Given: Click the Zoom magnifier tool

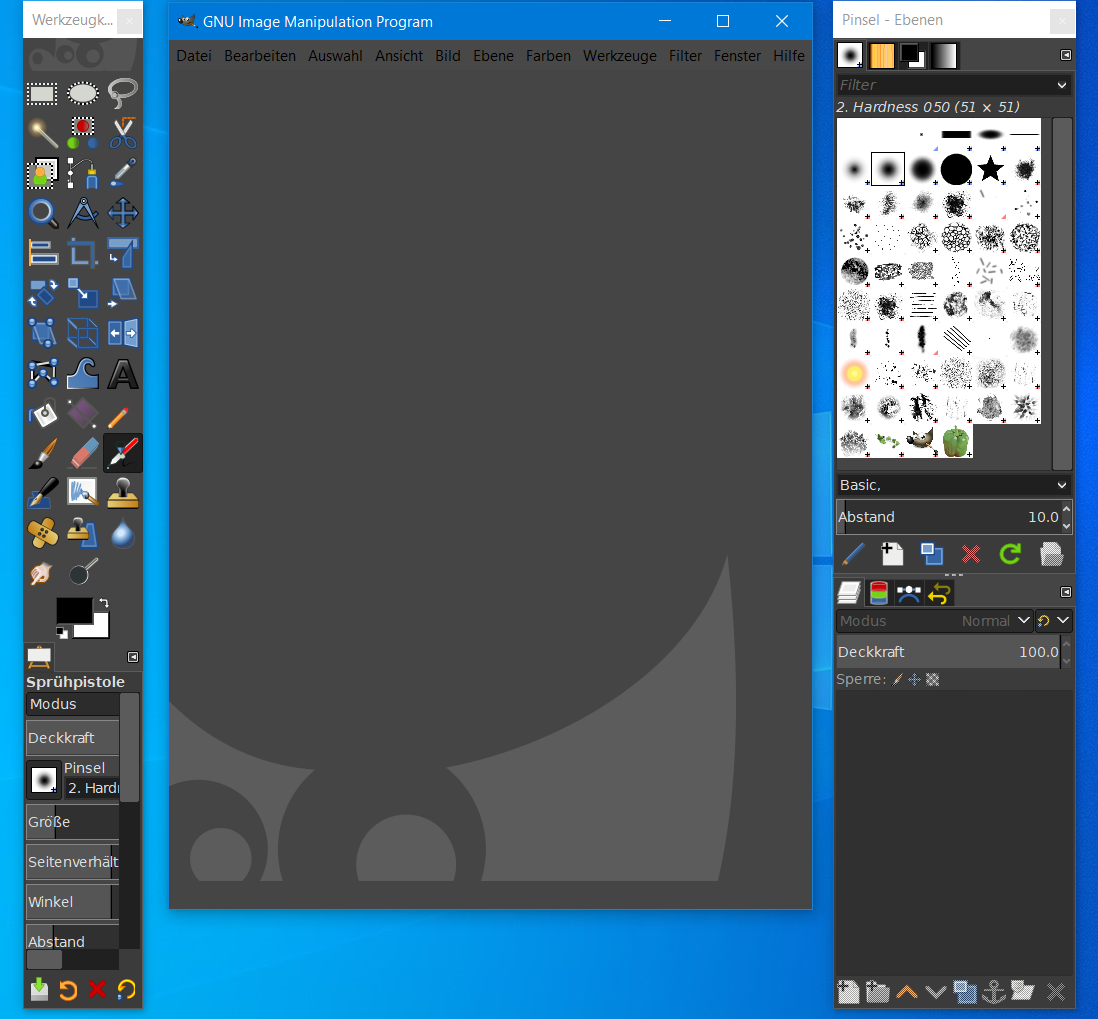Looking at the screenshot, I should (42, 213).
